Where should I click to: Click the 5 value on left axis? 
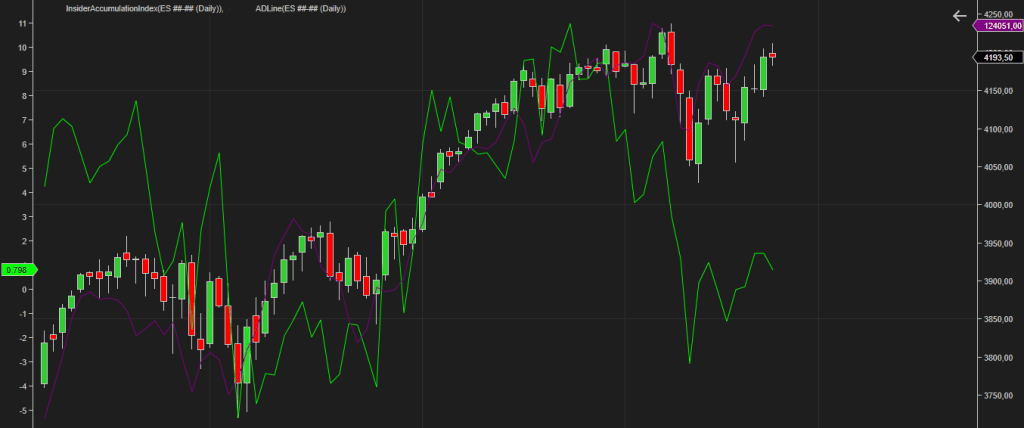click(x=24, y=168)
